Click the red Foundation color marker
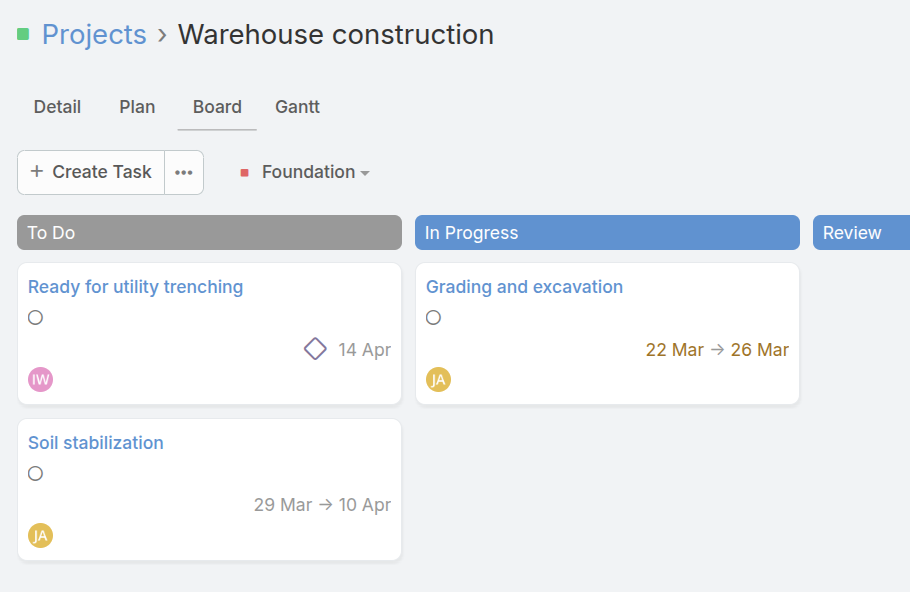Viewport: 910px width, 592px height. 244,173
